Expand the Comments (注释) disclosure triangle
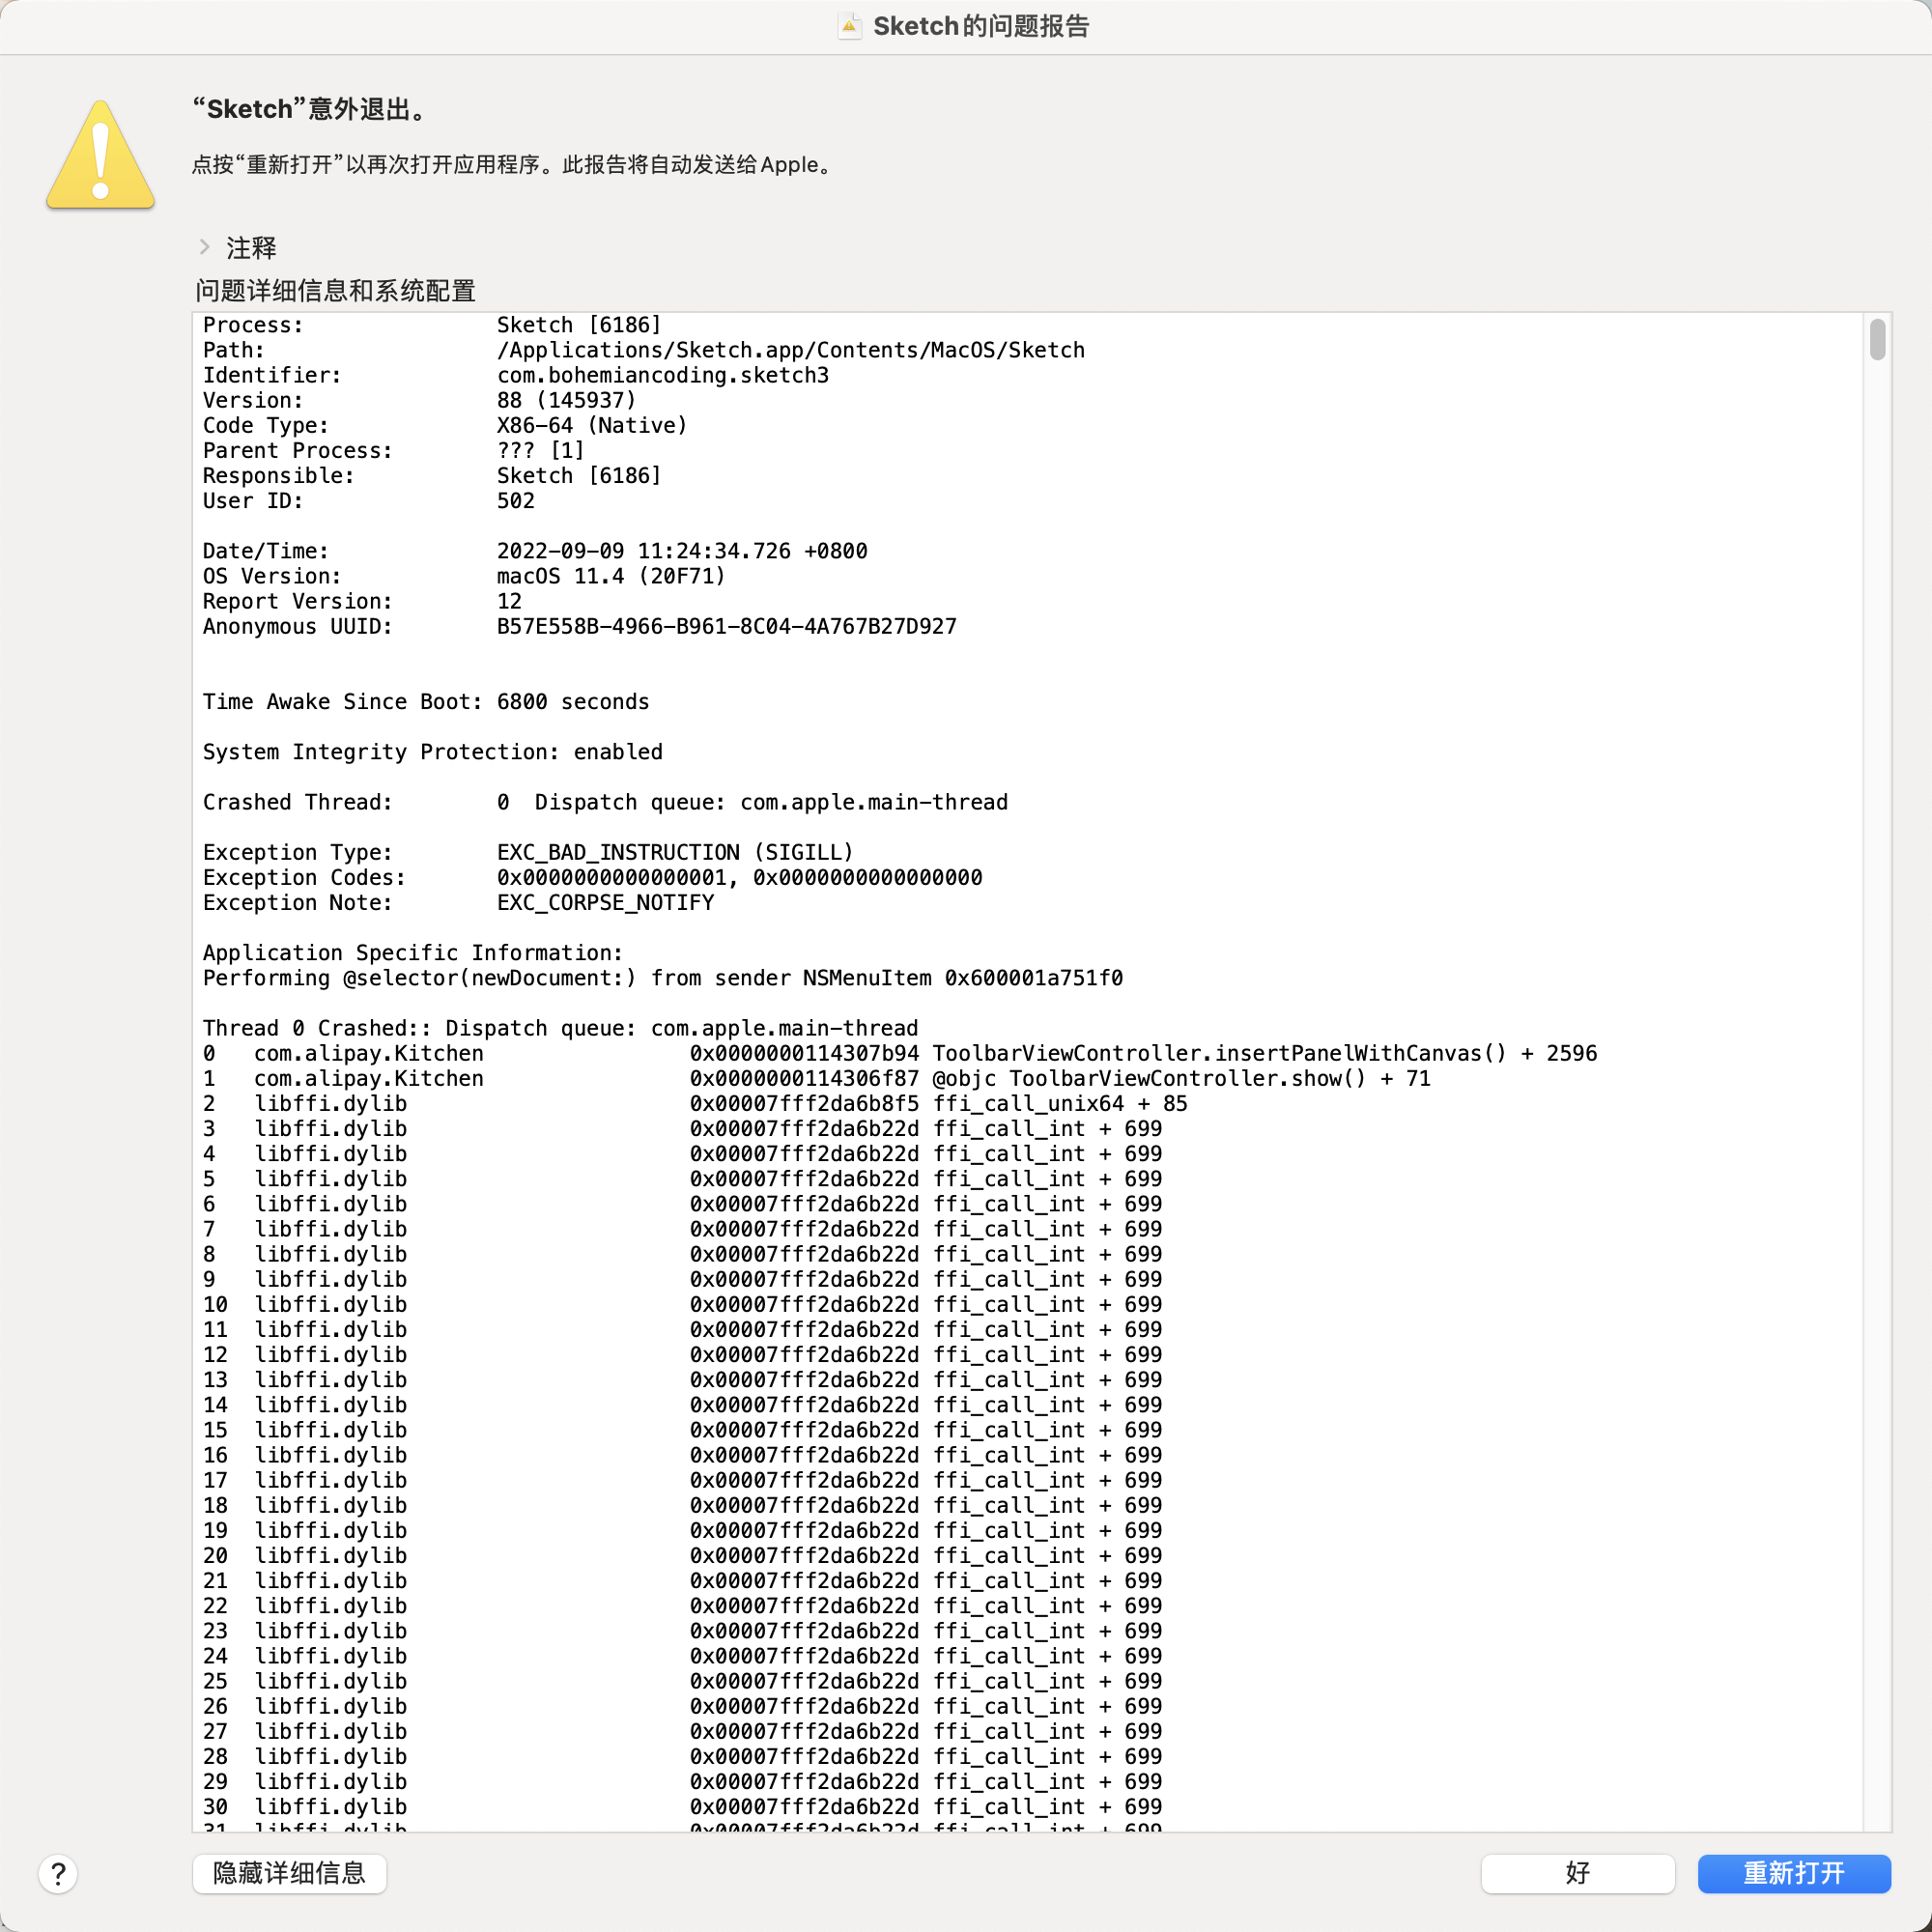1932x1932 pixels. tap(205, 247)
